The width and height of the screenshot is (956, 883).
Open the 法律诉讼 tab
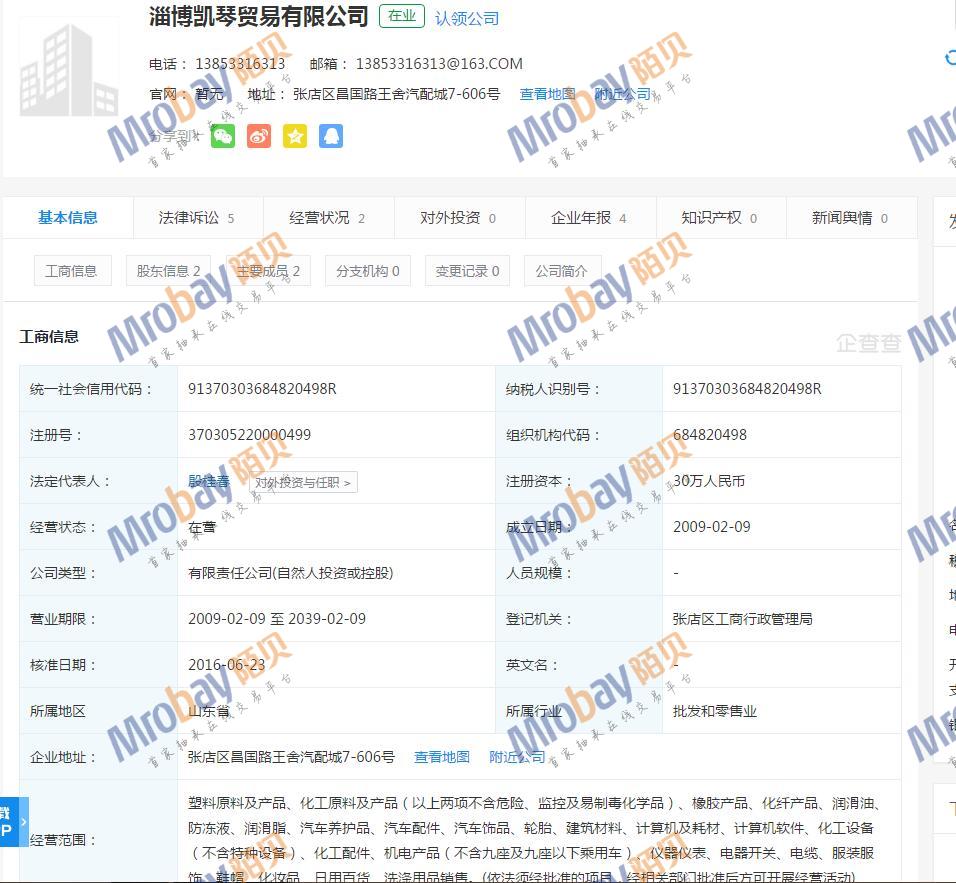click(196, 218)
